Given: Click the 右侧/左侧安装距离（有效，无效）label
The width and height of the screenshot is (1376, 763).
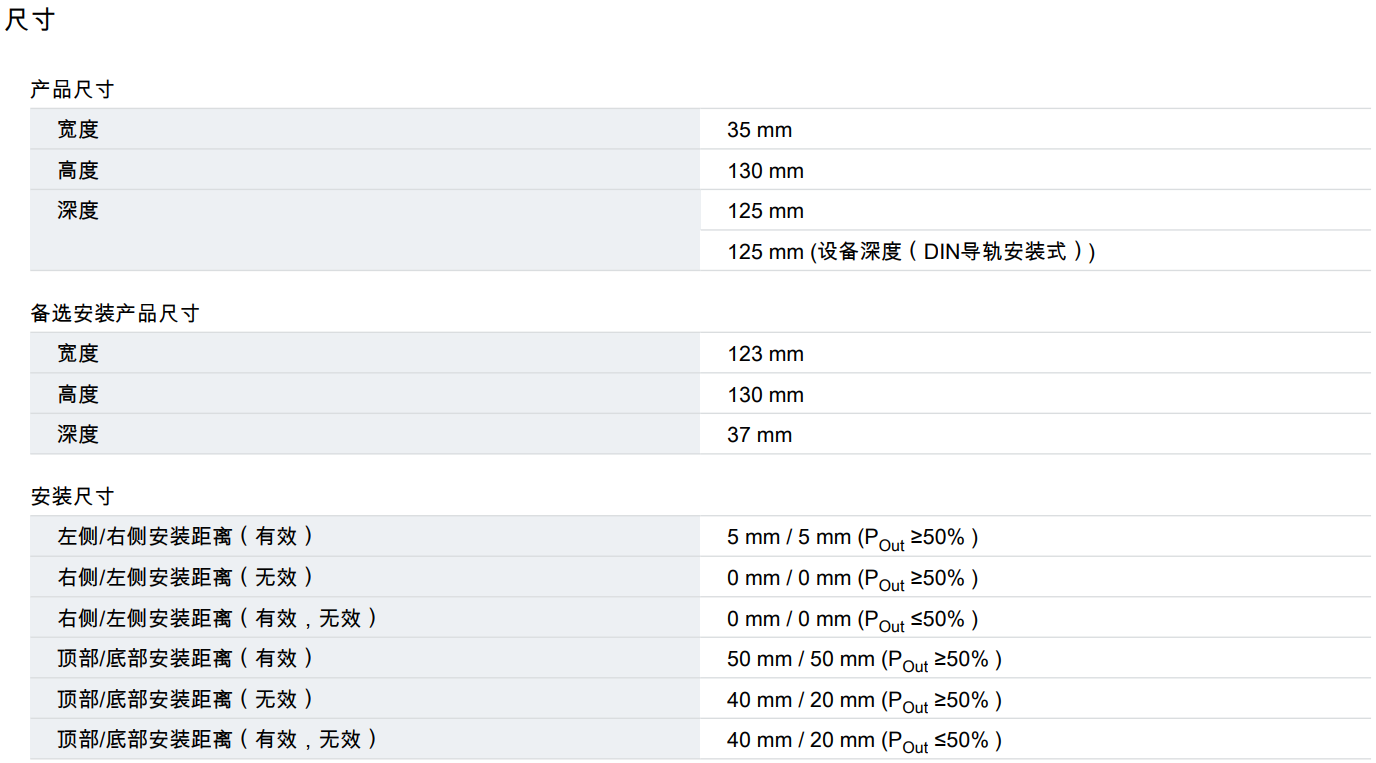Looking at the screenshot, I should 218,619.
